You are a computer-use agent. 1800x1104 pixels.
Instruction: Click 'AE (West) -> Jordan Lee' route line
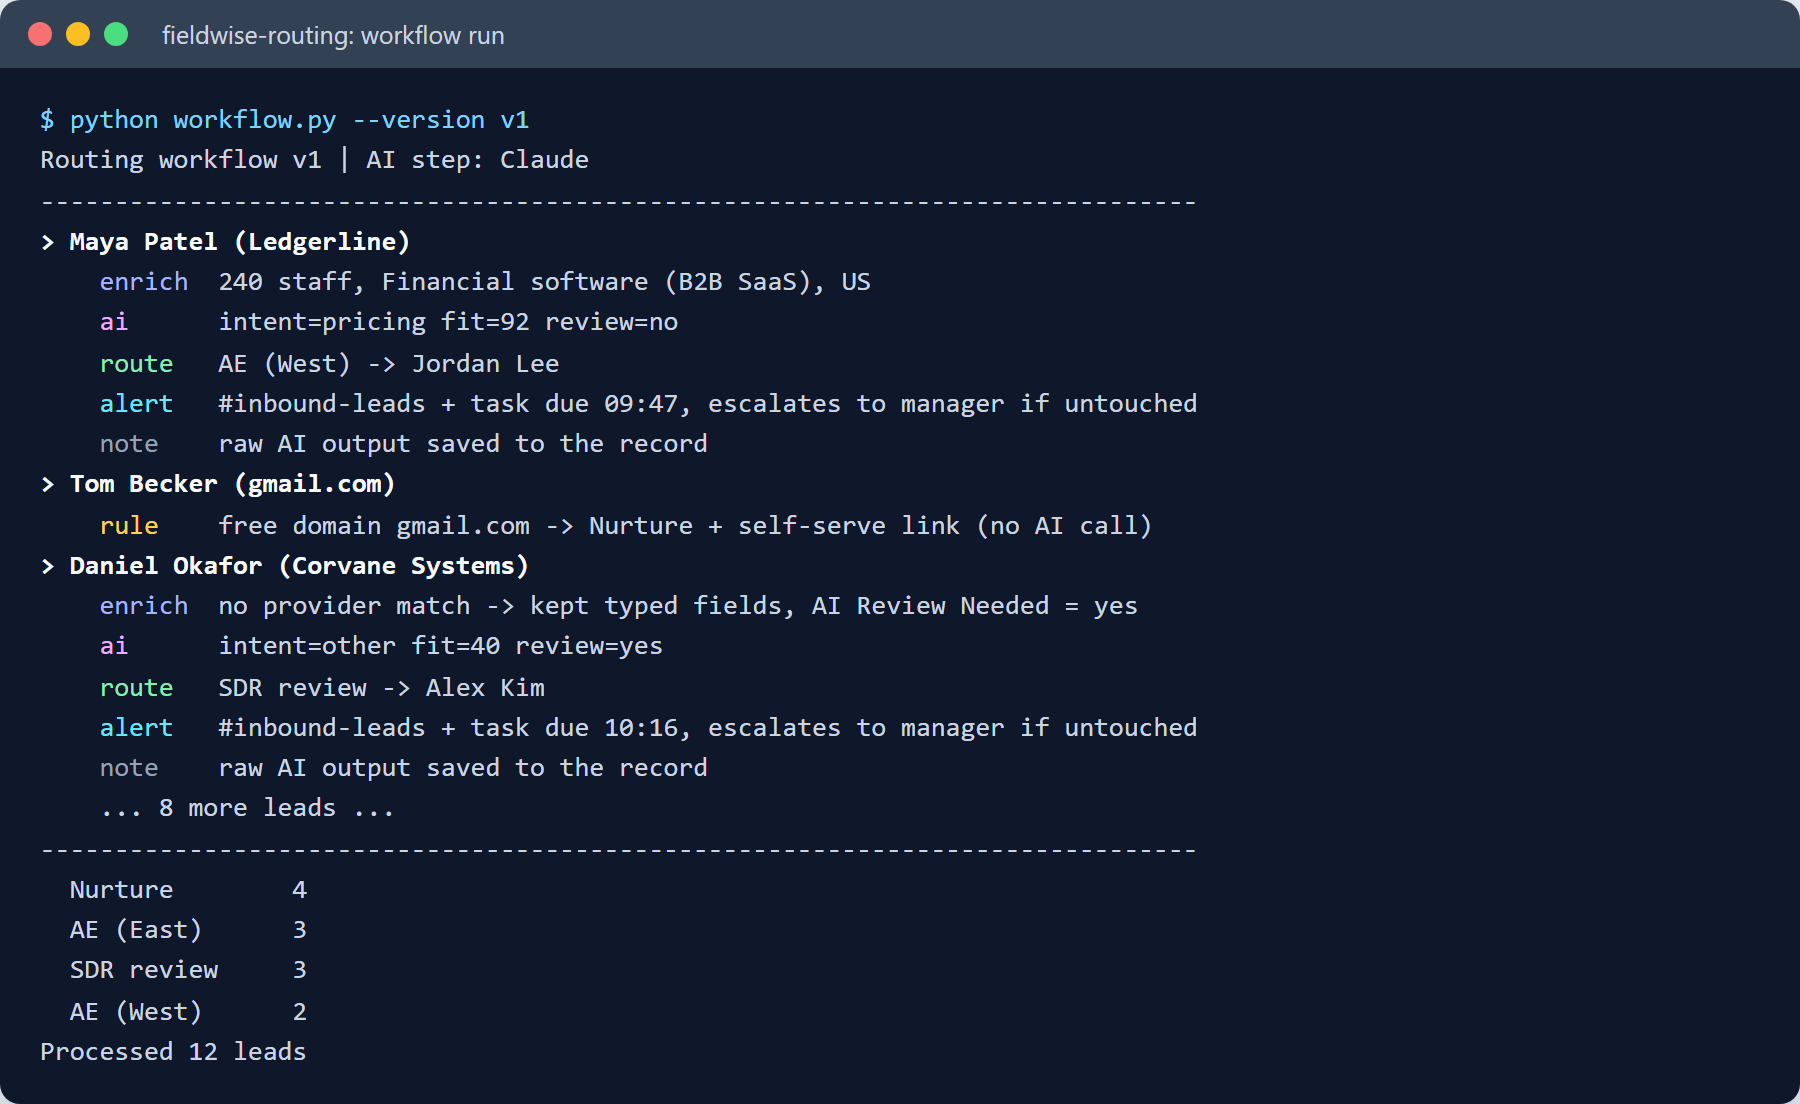pyautogui.click(x=389, y=364)
